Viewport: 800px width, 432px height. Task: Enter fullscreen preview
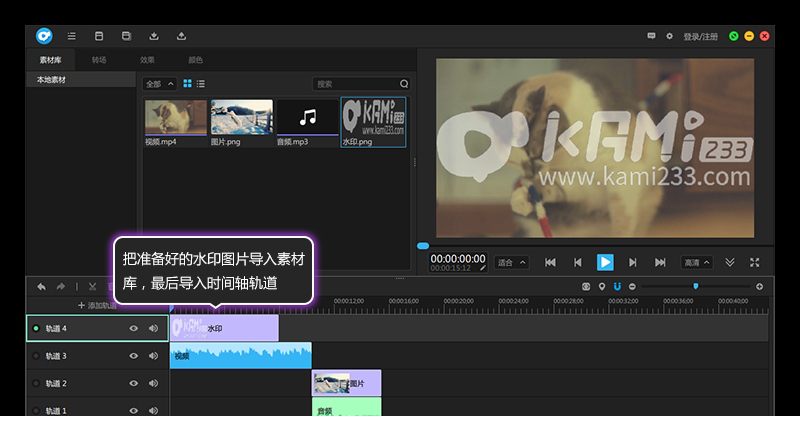coord(755,262)
